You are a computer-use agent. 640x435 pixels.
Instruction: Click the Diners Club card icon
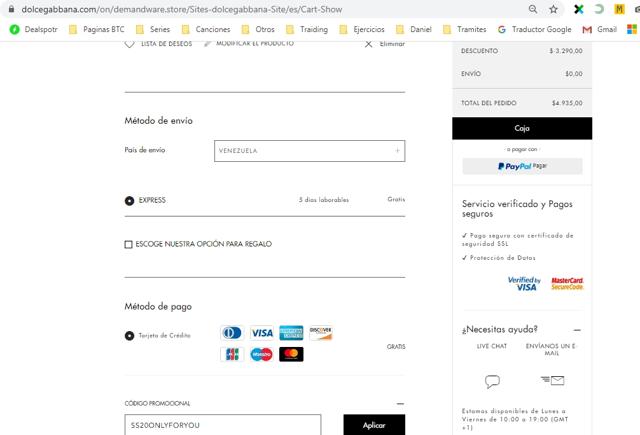(x=232, y=333)
